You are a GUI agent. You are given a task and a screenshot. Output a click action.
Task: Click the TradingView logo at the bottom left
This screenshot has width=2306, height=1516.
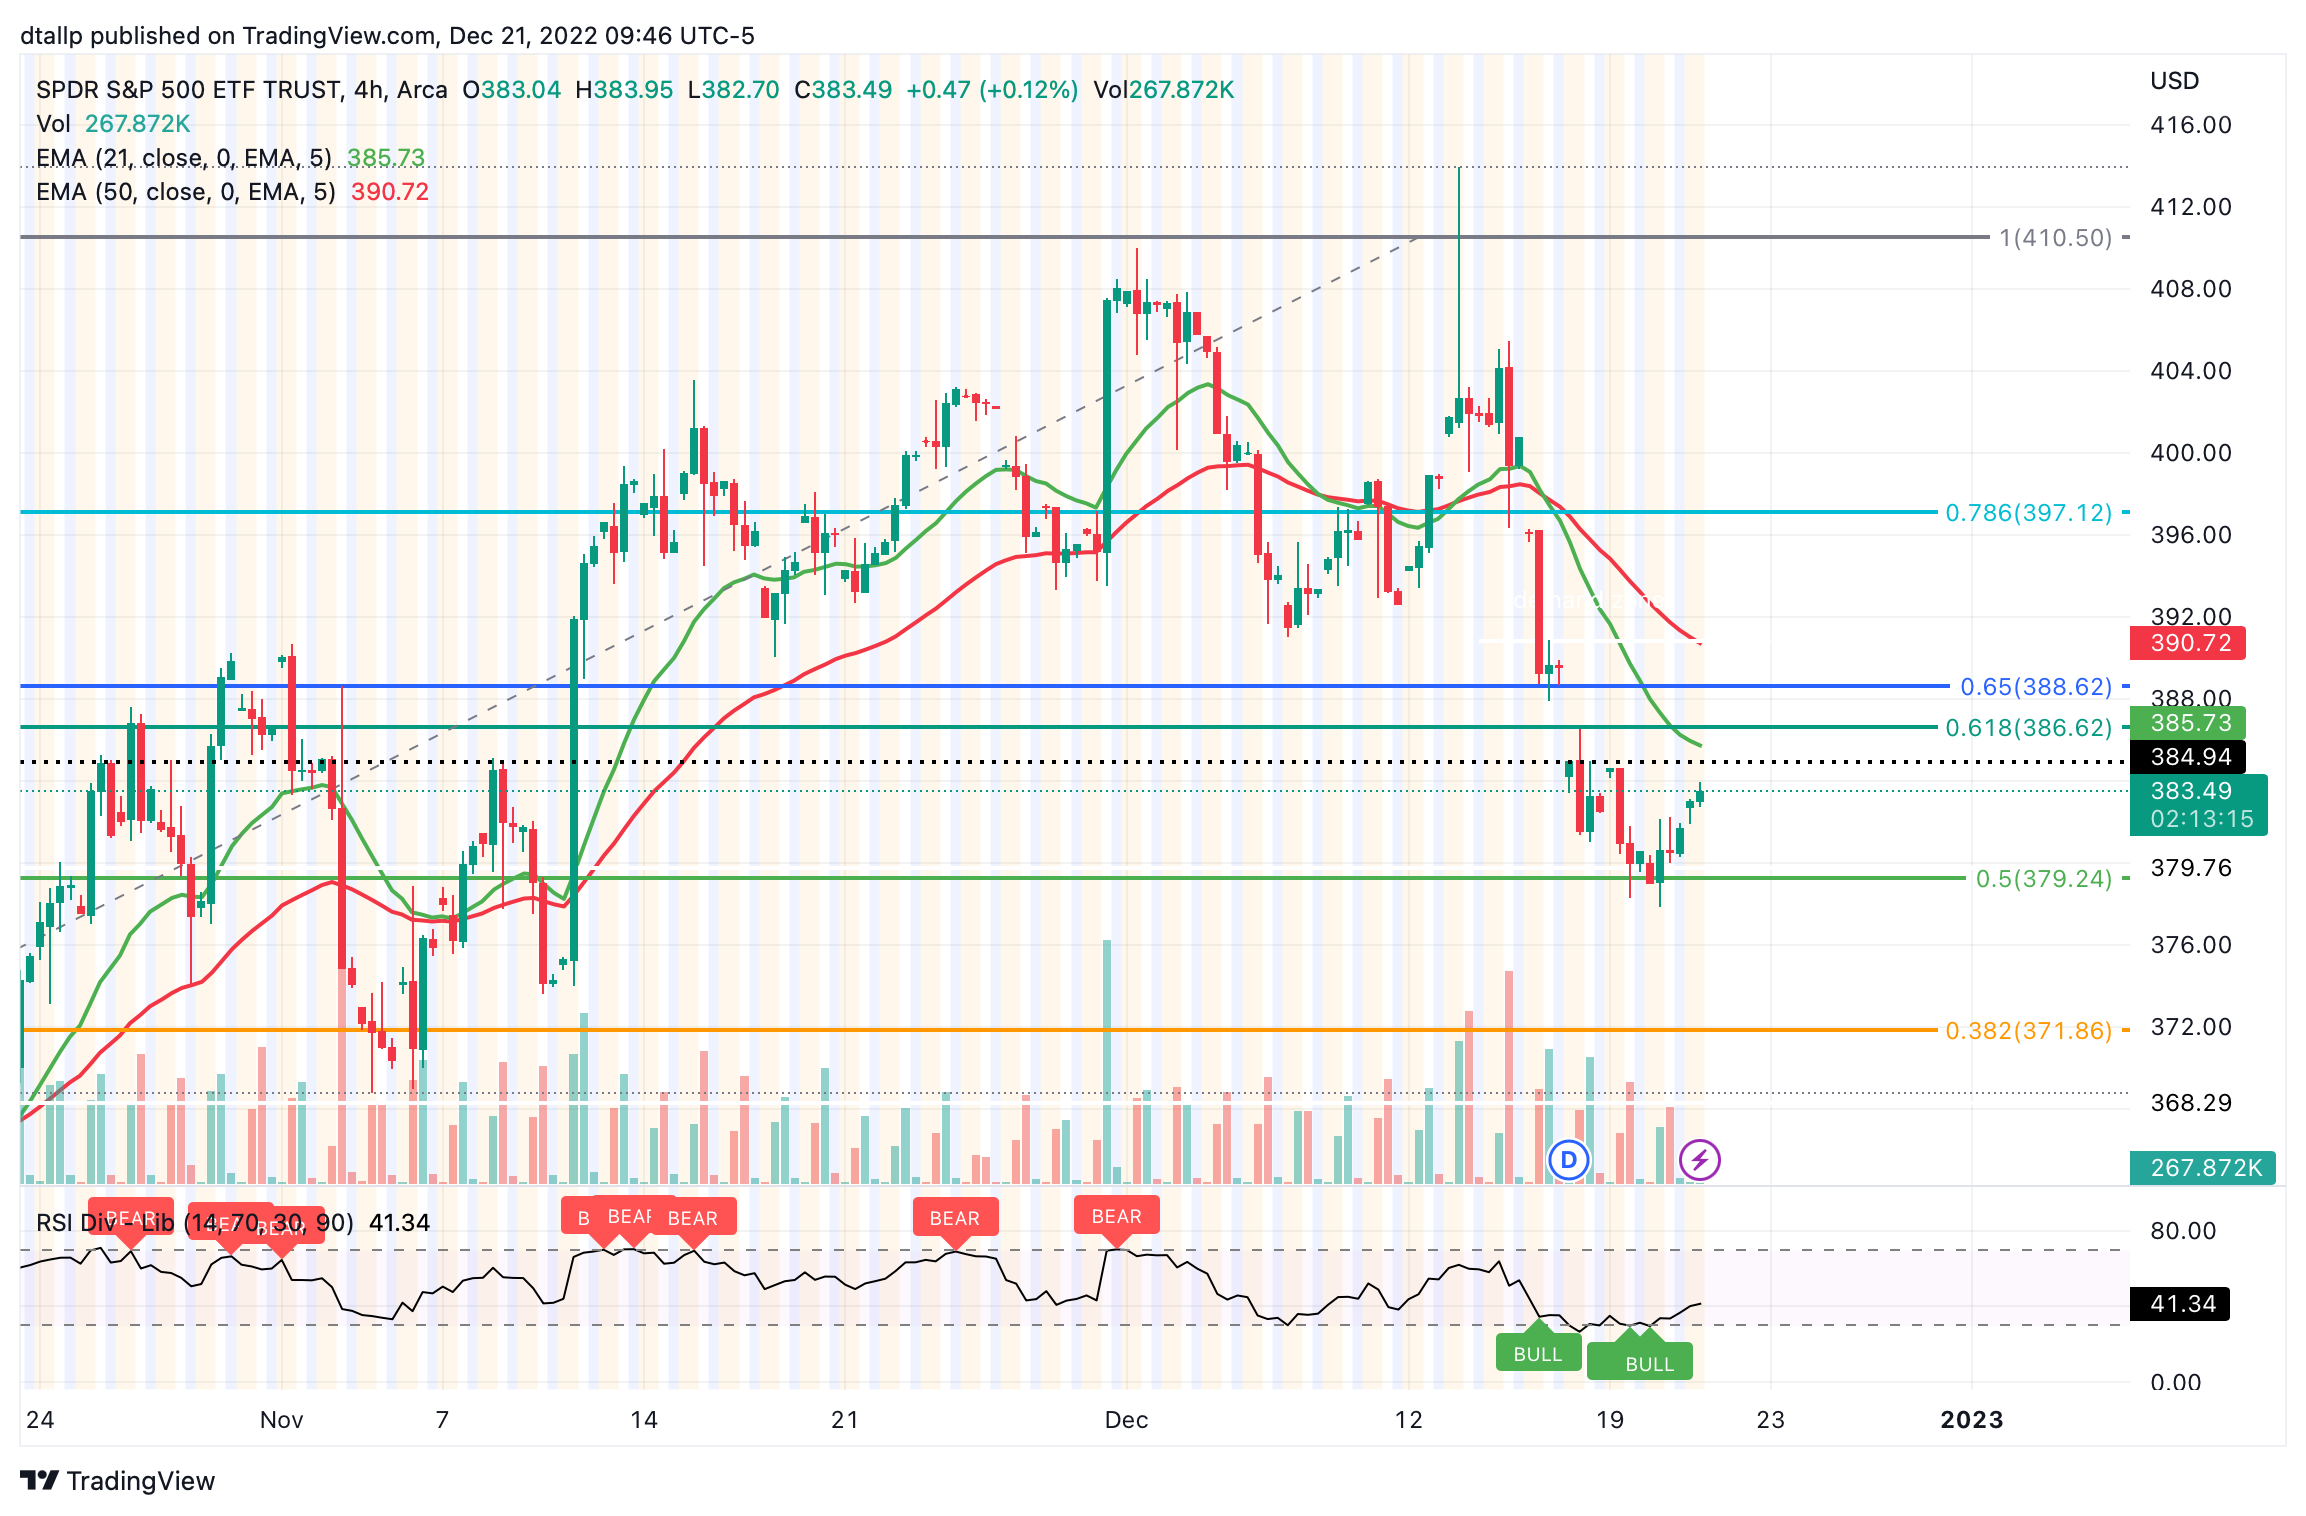(x=40, y=1480)
